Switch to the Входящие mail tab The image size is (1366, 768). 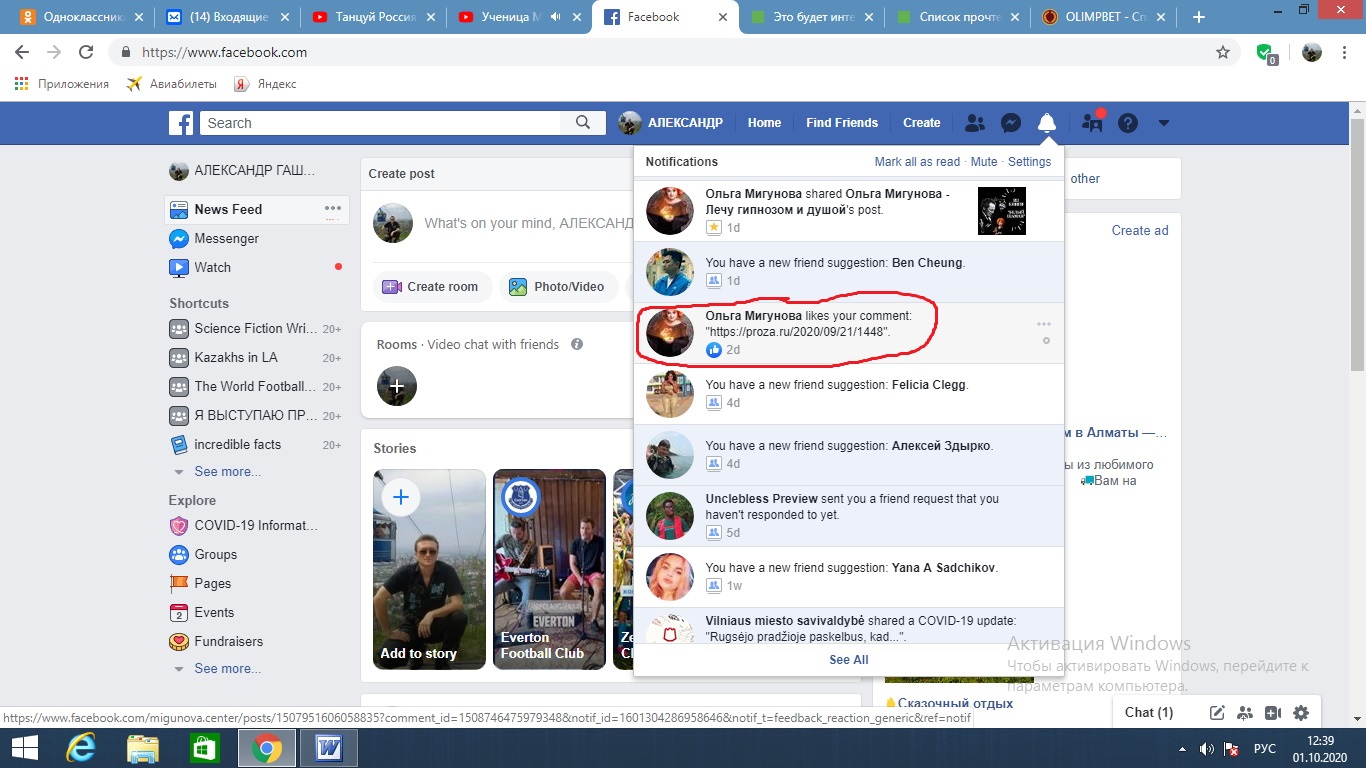(x=229, y=17)
